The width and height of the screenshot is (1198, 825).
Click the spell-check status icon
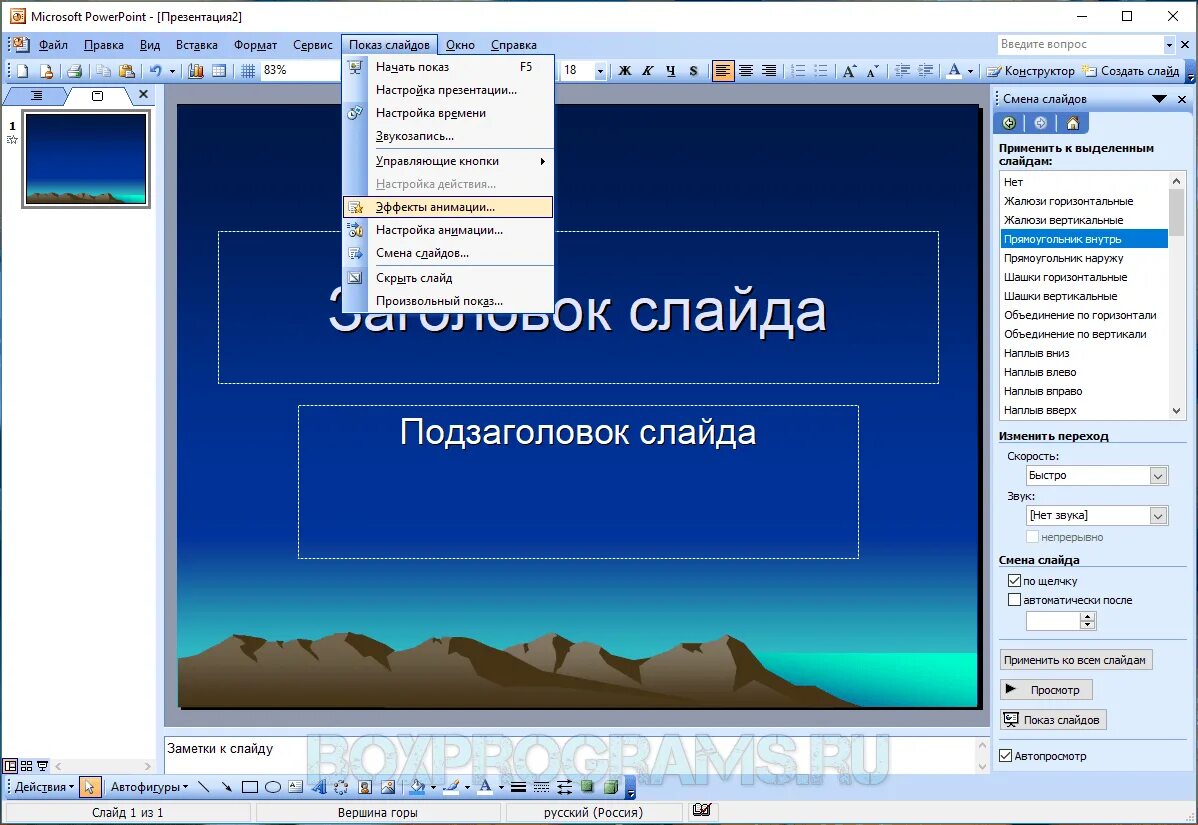click(x=701, y=810)
